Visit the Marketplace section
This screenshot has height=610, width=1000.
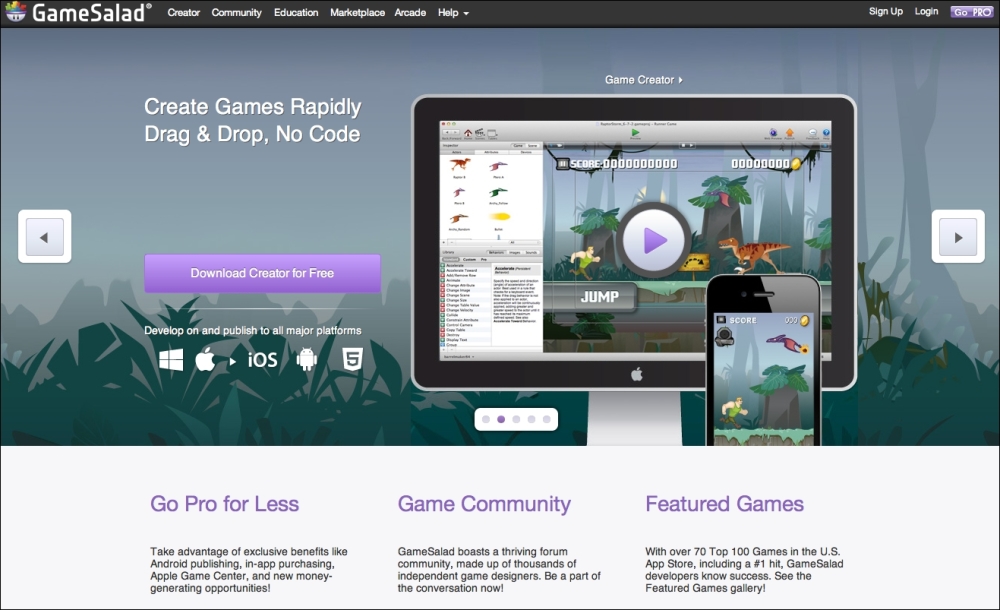pyautogui.click(x=357, y=12)
